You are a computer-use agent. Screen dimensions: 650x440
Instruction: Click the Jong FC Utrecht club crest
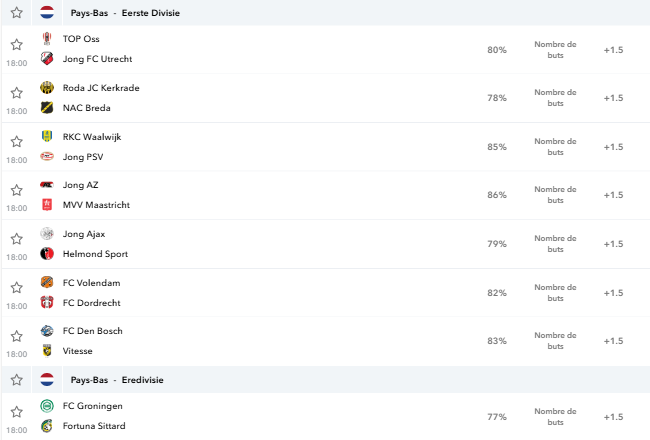(x=47, y=58)
